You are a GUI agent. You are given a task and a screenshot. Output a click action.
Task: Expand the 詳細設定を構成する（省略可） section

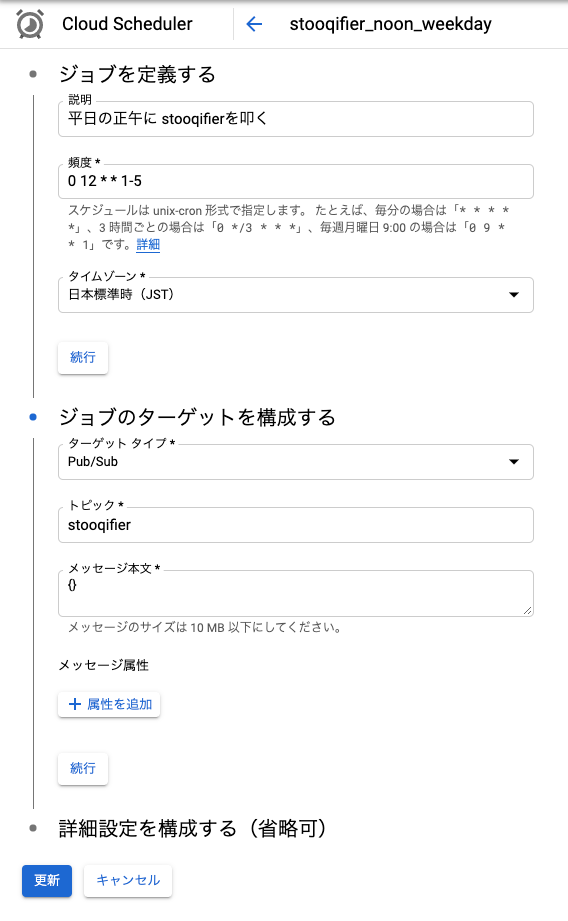[x=192, y=828]
